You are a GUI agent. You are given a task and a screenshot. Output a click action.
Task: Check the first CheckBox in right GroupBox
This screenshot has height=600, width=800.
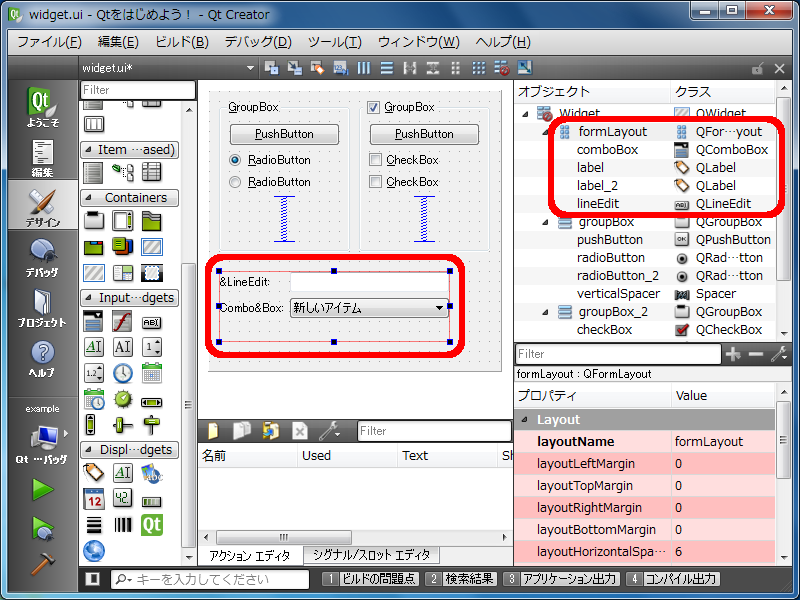pyautogui.click(x=376, y=160)
